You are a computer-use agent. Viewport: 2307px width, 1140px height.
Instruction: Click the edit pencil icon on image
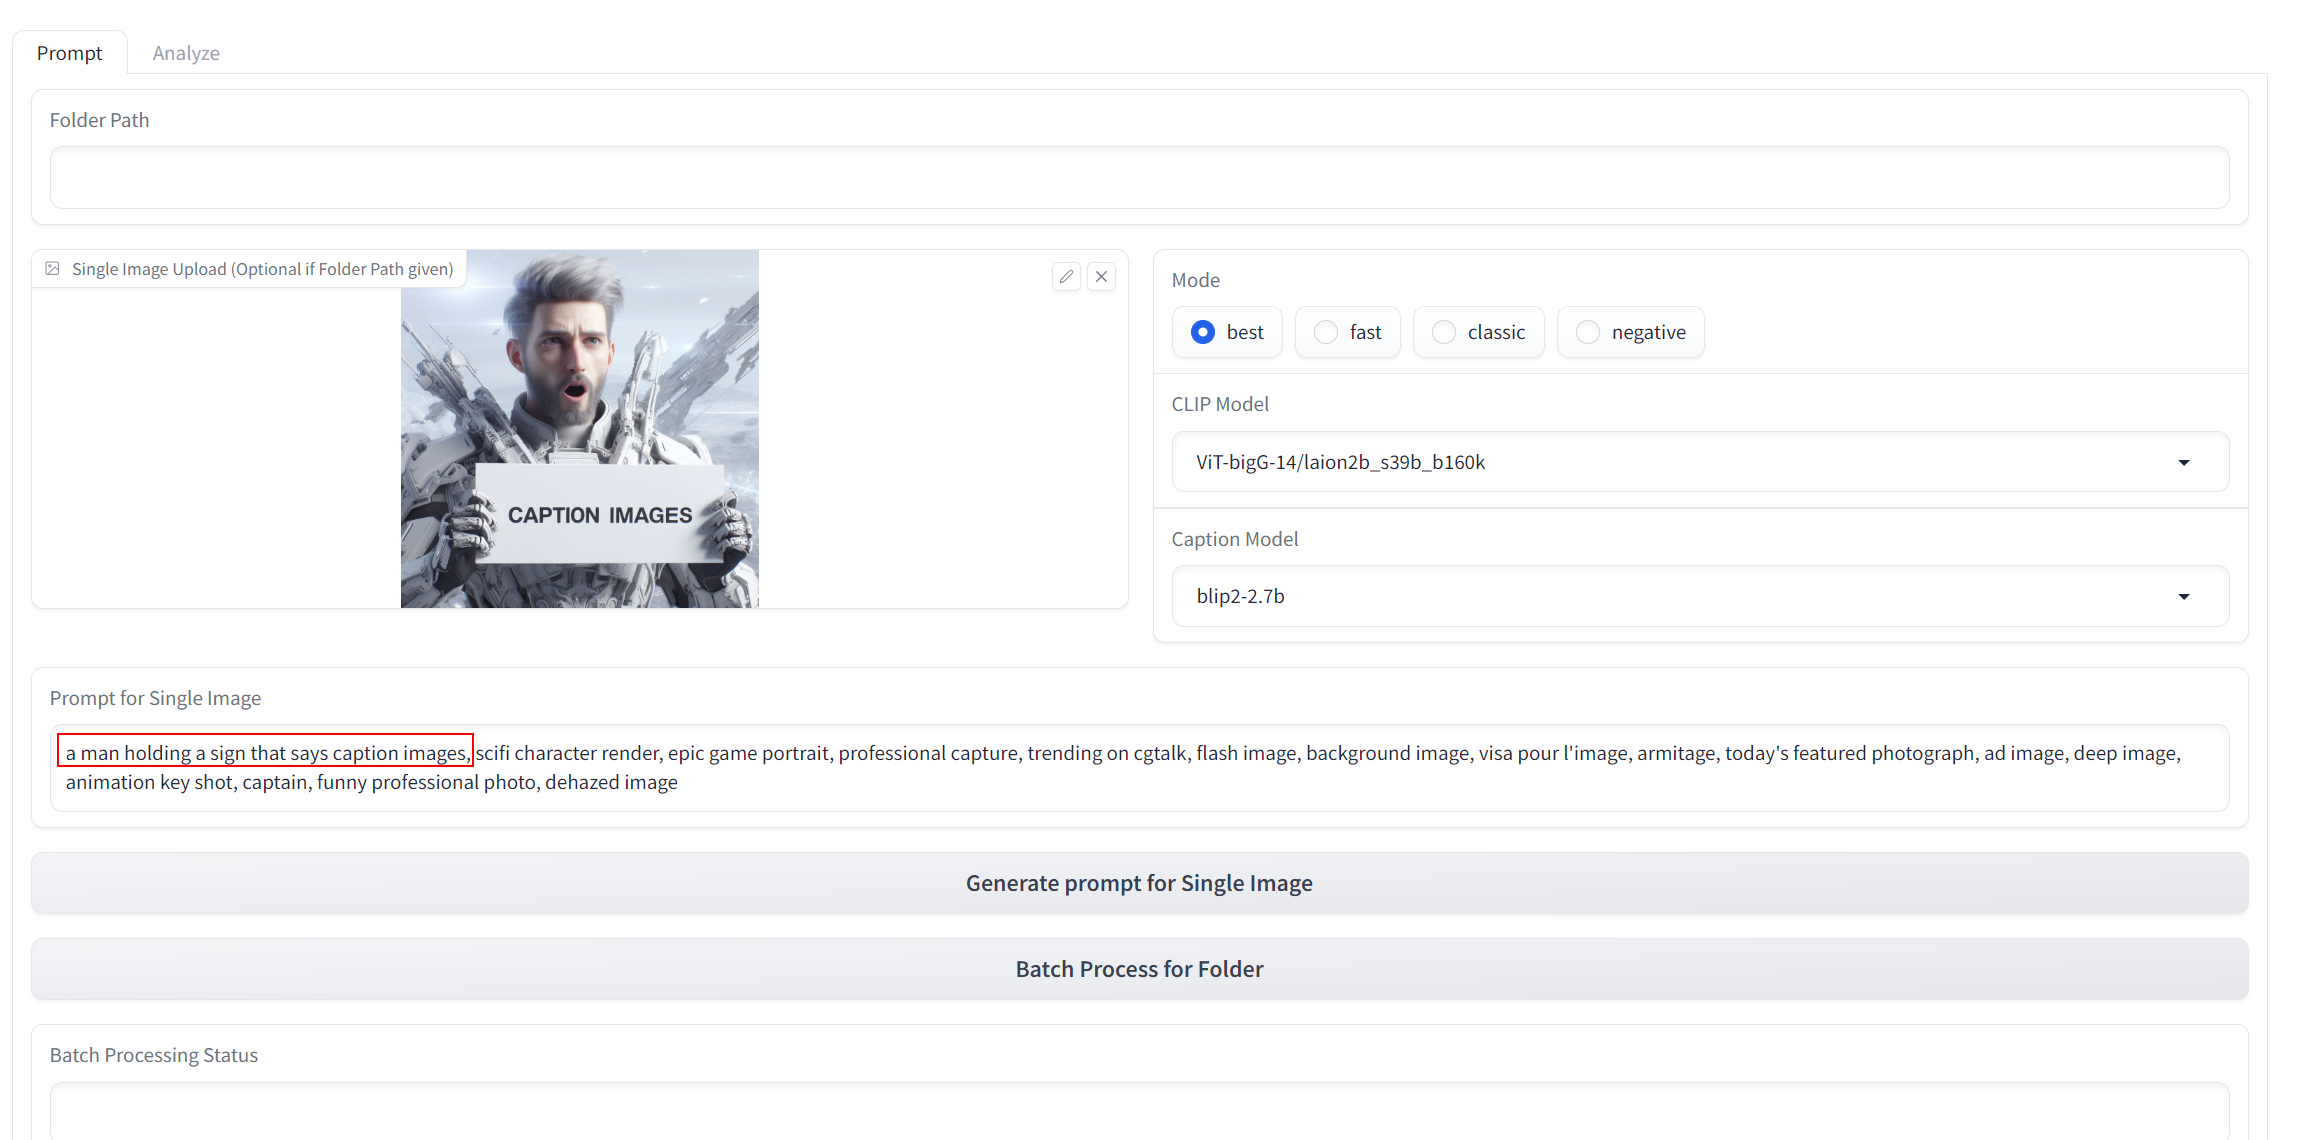pos(1066,277)
